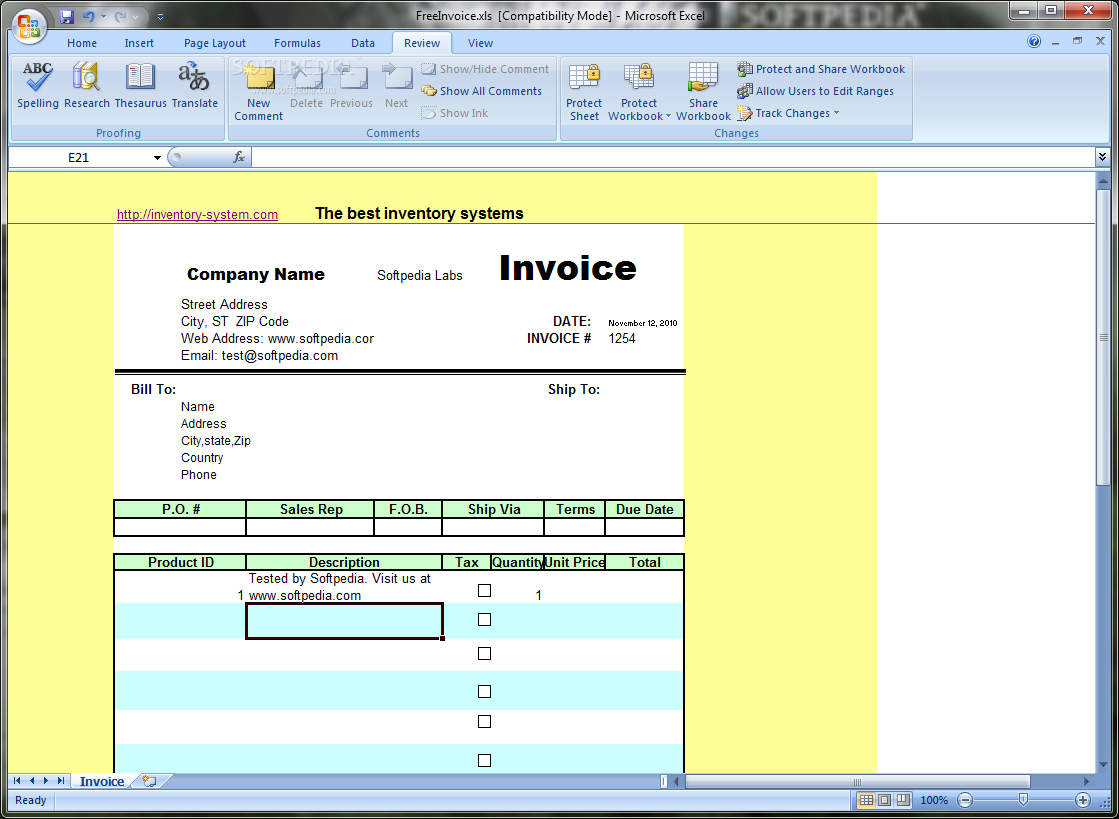Go to the last sheet tab
Viewport: 1119px width, 819px height.
pyautogui.click(x=61, y=781)
